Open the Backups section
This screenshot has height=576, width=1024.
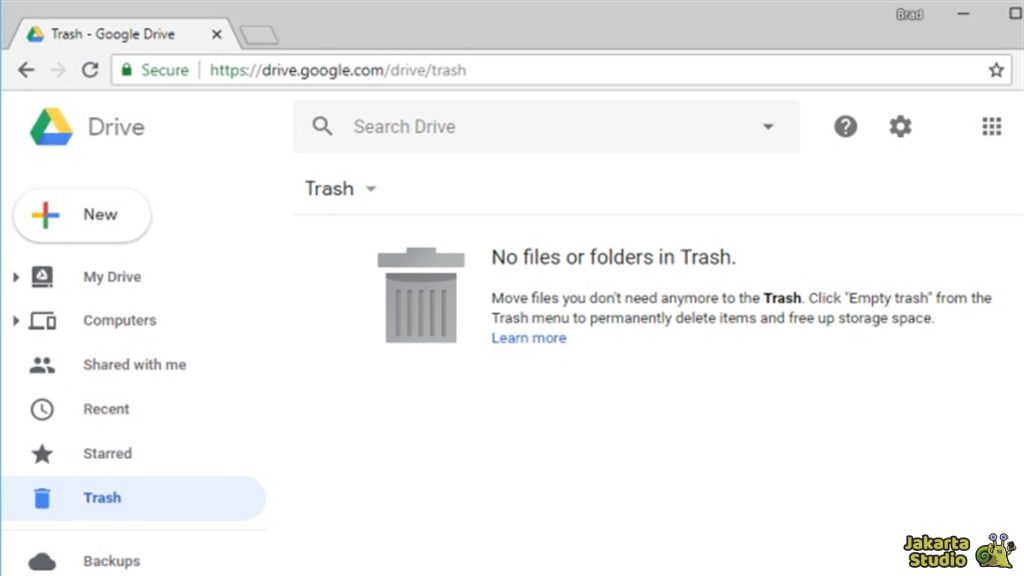coord(111,561)
